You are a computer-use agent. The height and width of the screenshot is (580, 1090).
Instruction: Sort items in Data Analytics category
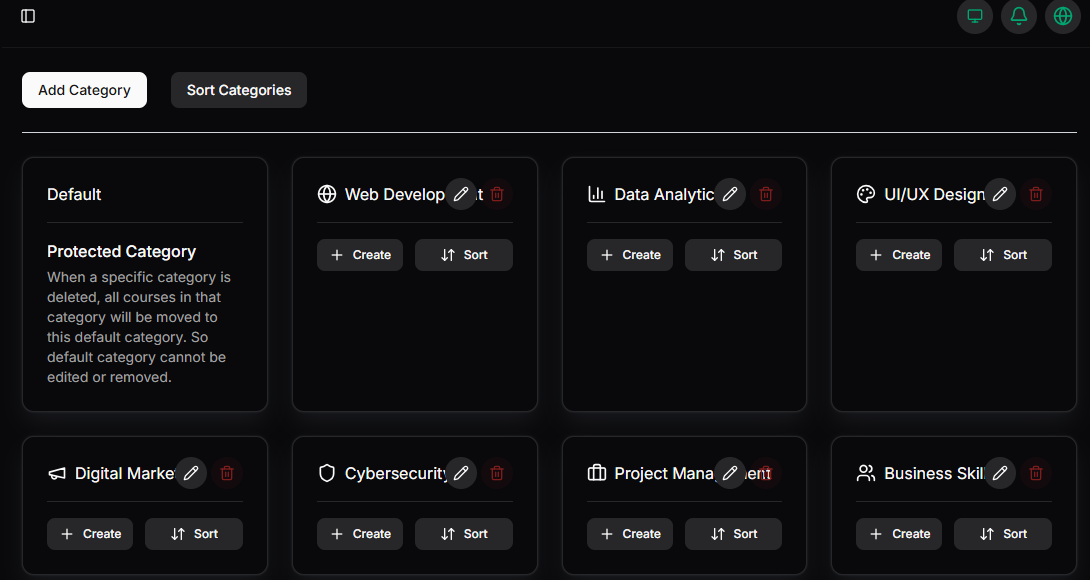click(x=733, y=255)
